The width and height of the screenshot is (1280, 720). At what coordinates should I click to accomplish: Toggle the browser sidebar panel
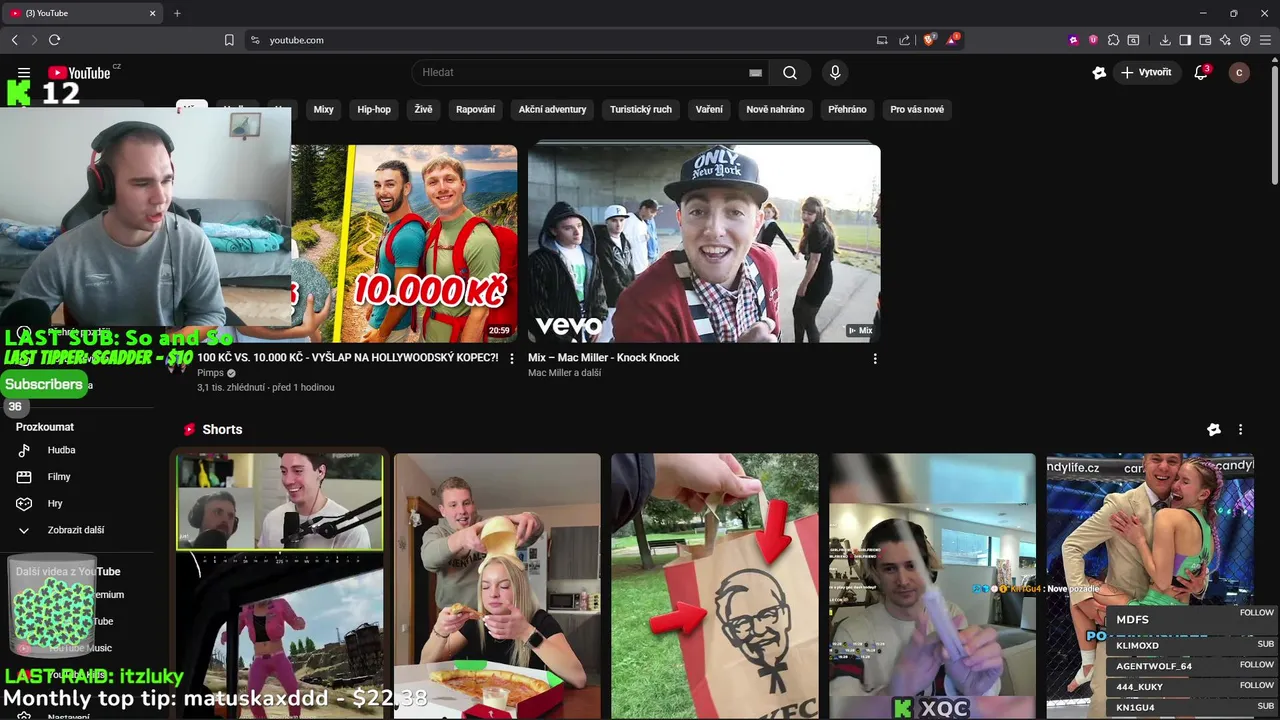point(1185,40)
